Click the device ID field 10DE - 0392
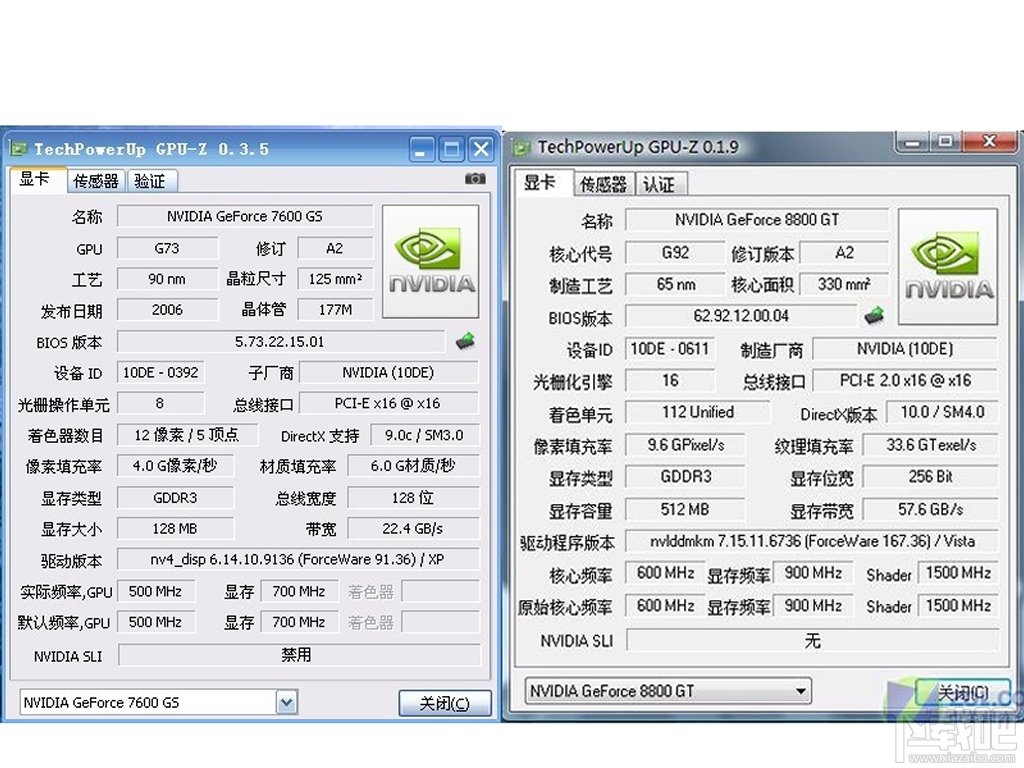The image size is (1024, 768). (x=161, y=372)
